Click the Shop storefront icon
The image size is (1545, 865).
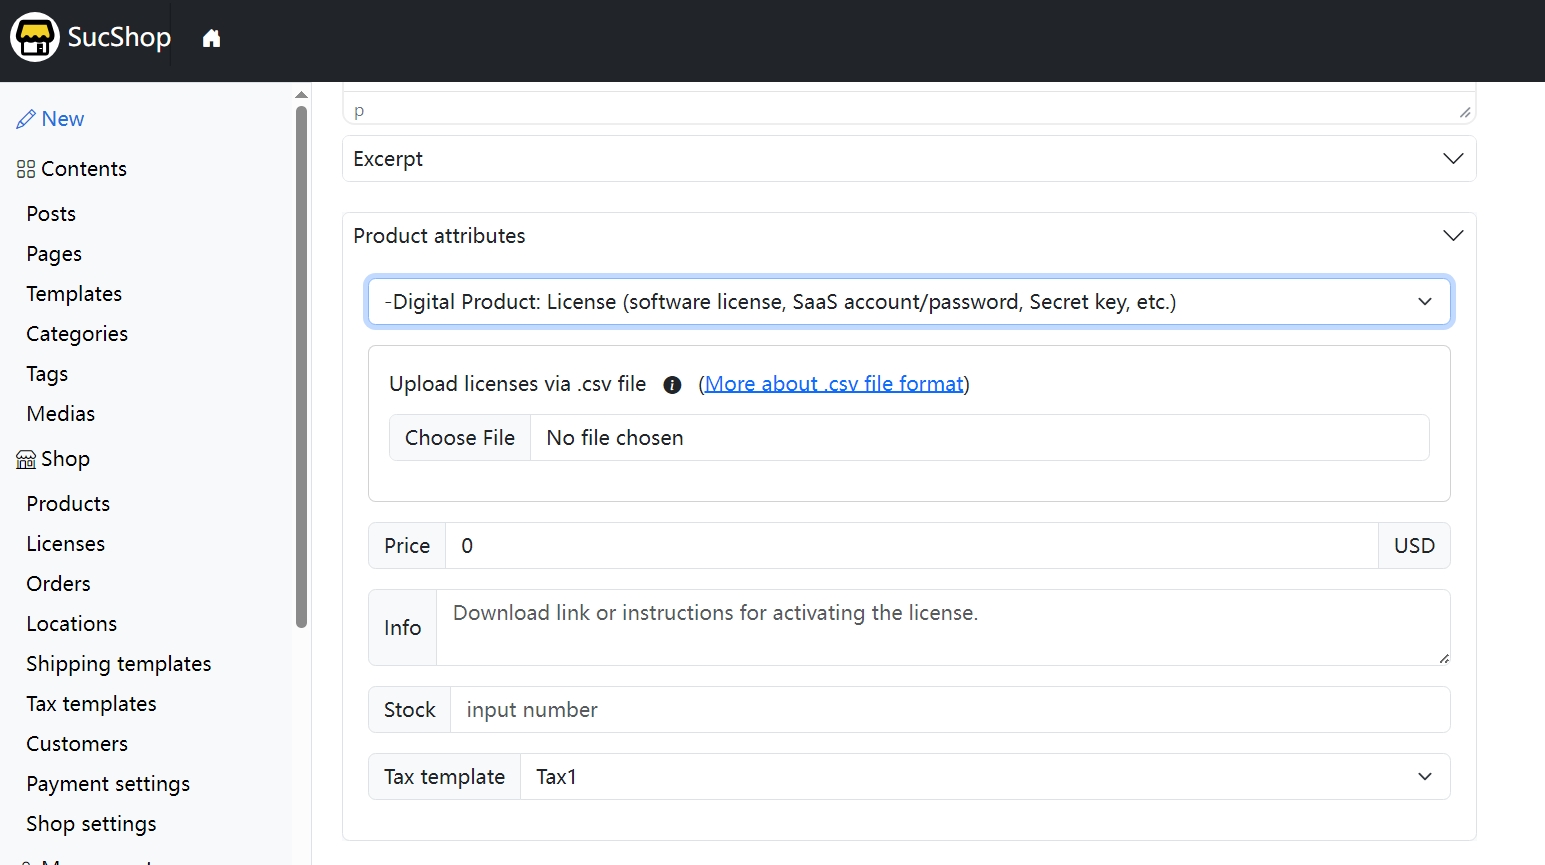[x=26, y=459]
